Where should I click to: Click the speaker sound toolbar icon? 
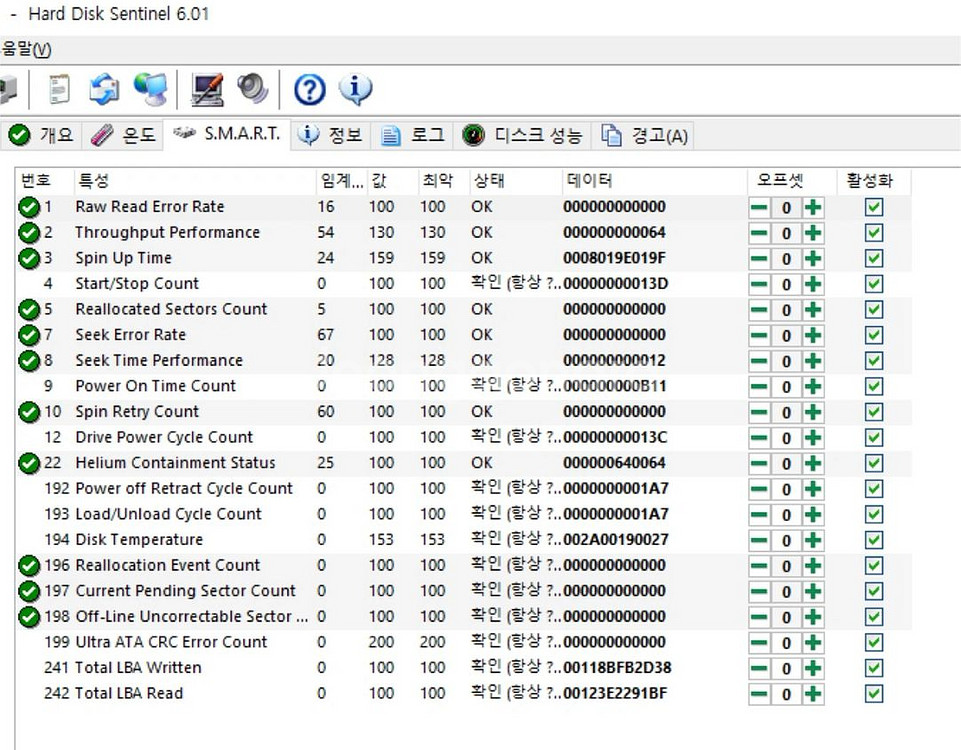point(253,89)
